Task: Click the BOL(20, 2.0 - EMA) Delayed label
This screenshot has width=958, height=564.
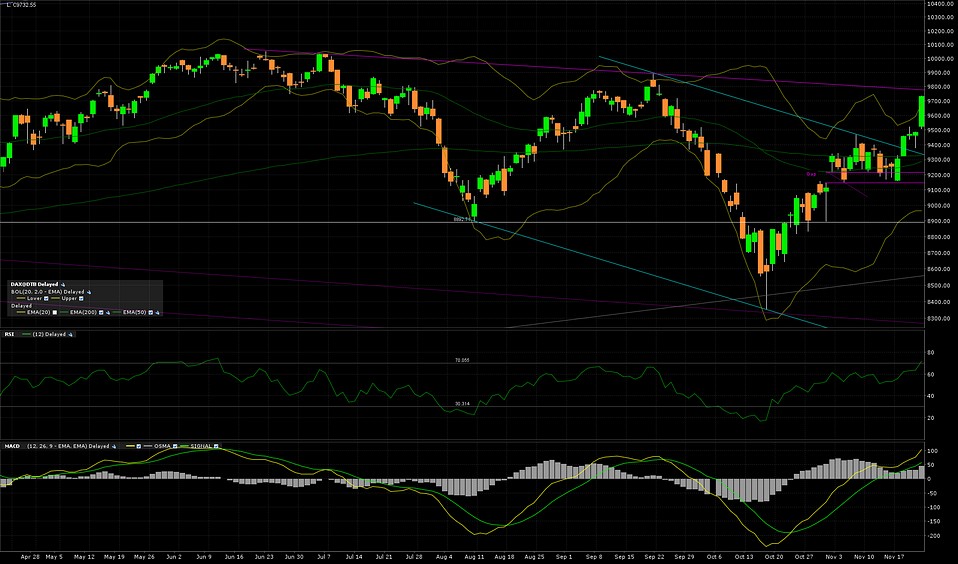Action: (48, 292)
